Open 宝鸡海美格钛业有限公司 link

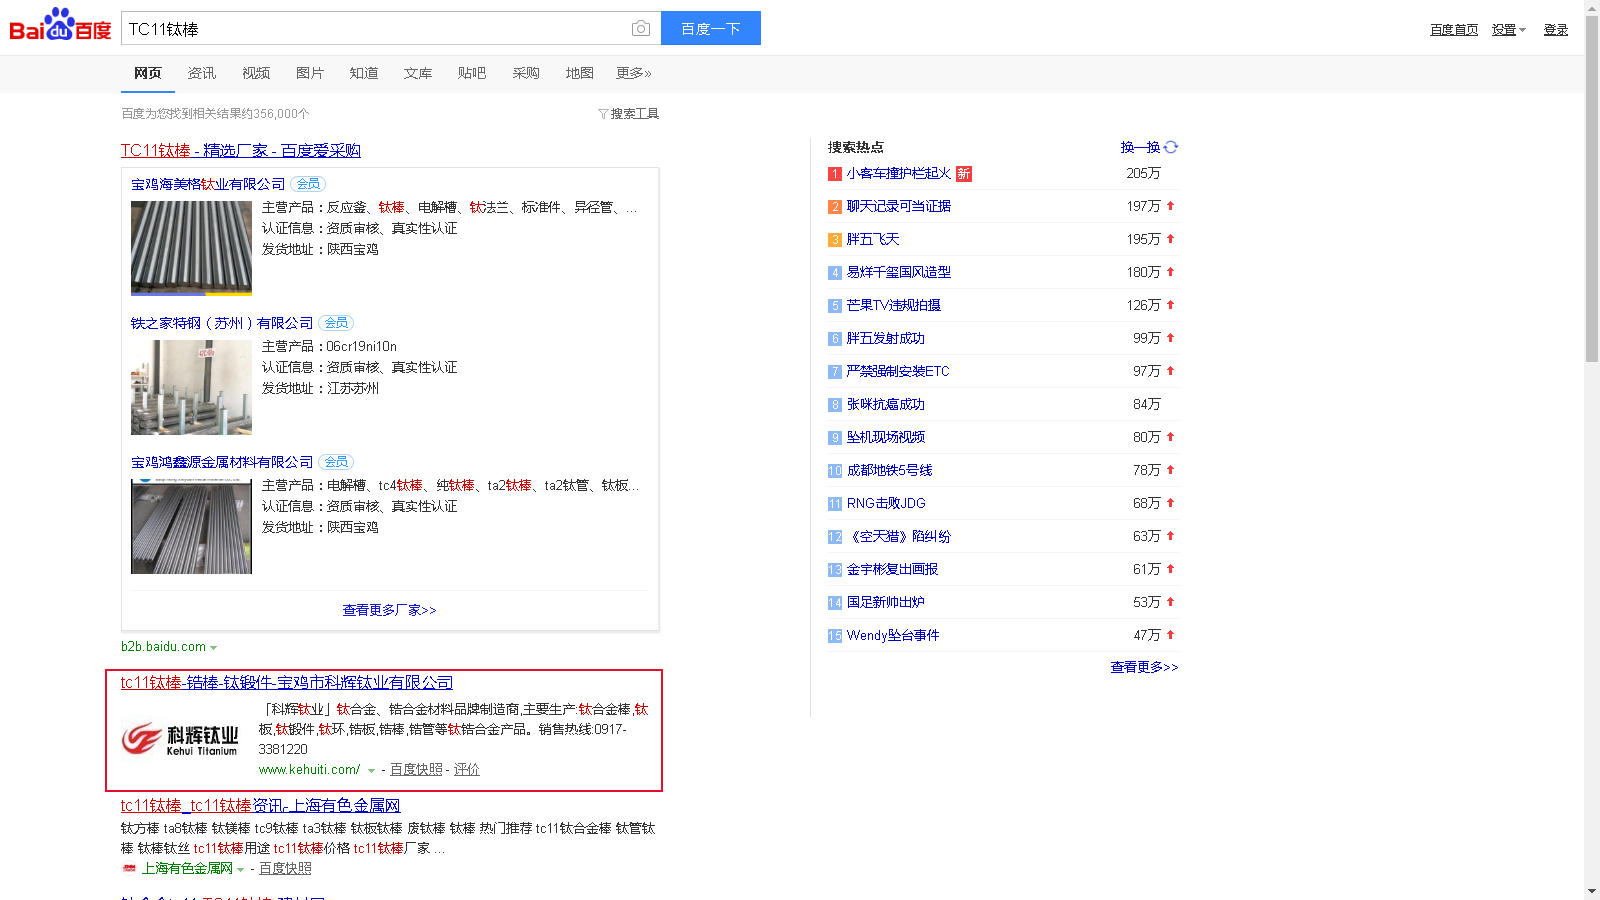(x=208, y=184)
